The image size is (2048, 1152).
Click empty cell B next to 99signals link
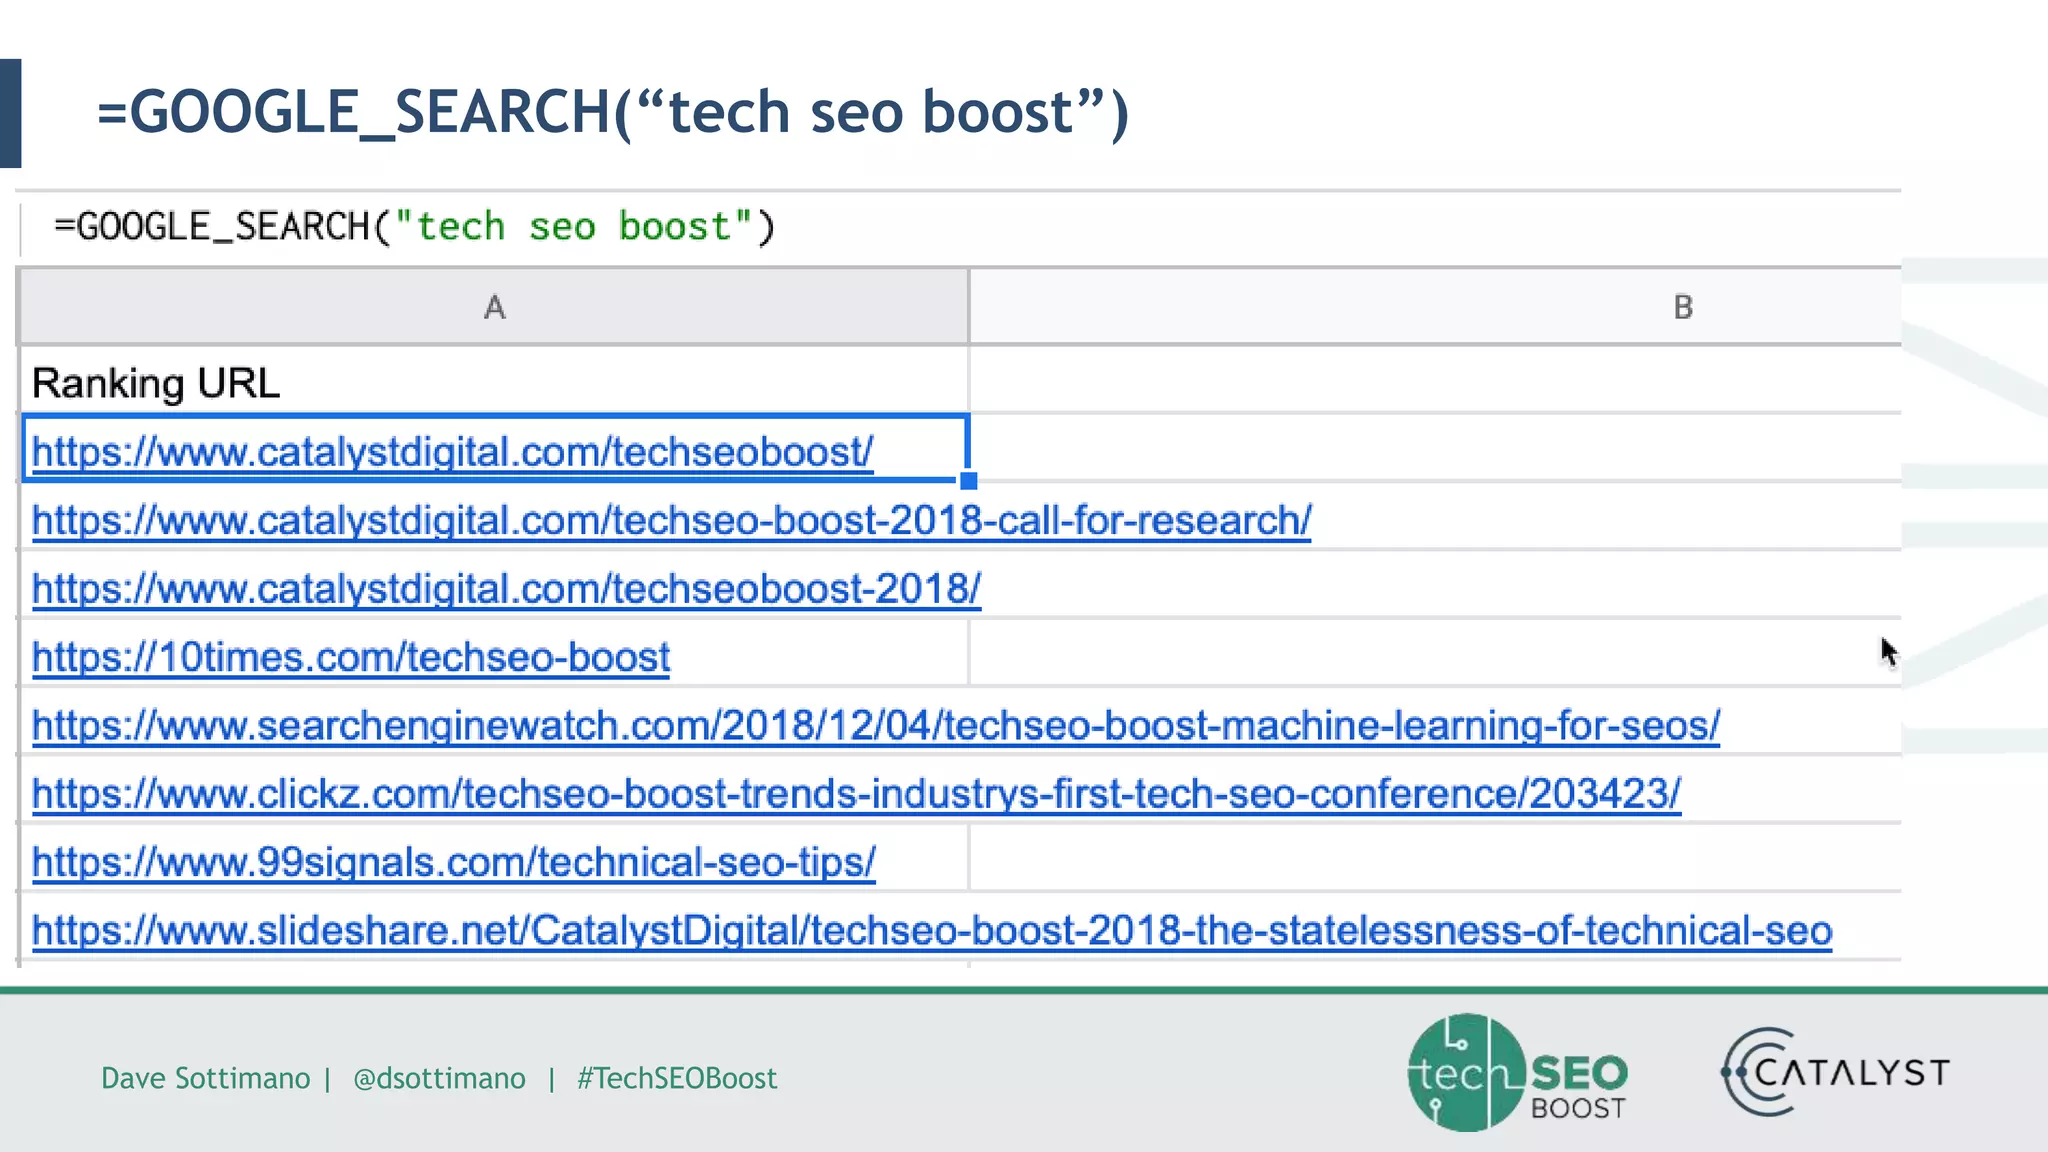point(1435,858)
